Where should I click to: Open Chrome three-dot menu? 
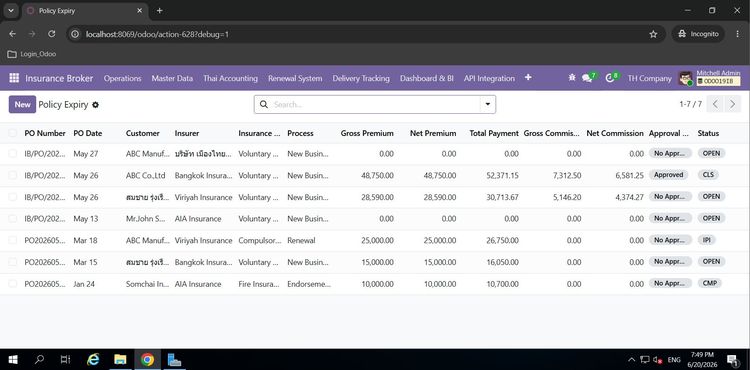(x=737, y=34)
